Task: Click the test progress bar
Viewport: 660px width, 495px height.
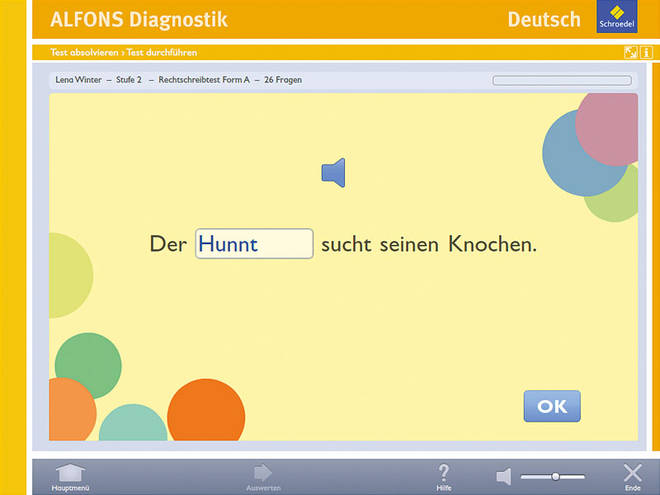Action: click(x=562, y=80)
